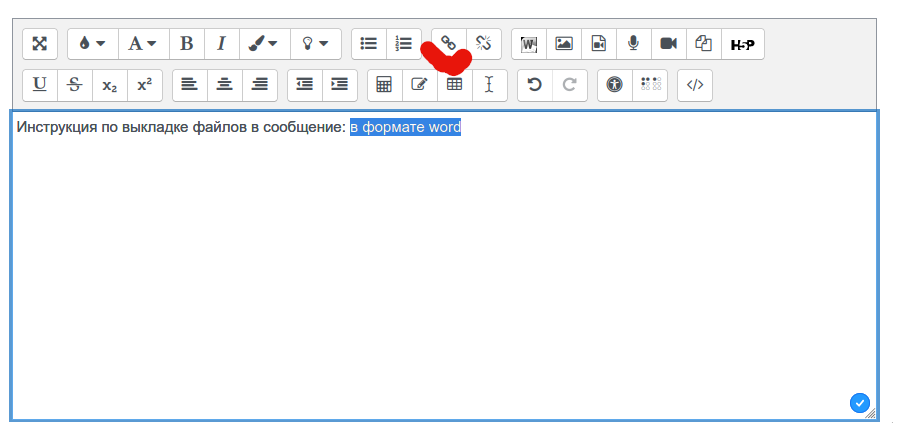Open the paintbrush background color dropdown
Screen dimensions: 897x427
tap(264, 44)
